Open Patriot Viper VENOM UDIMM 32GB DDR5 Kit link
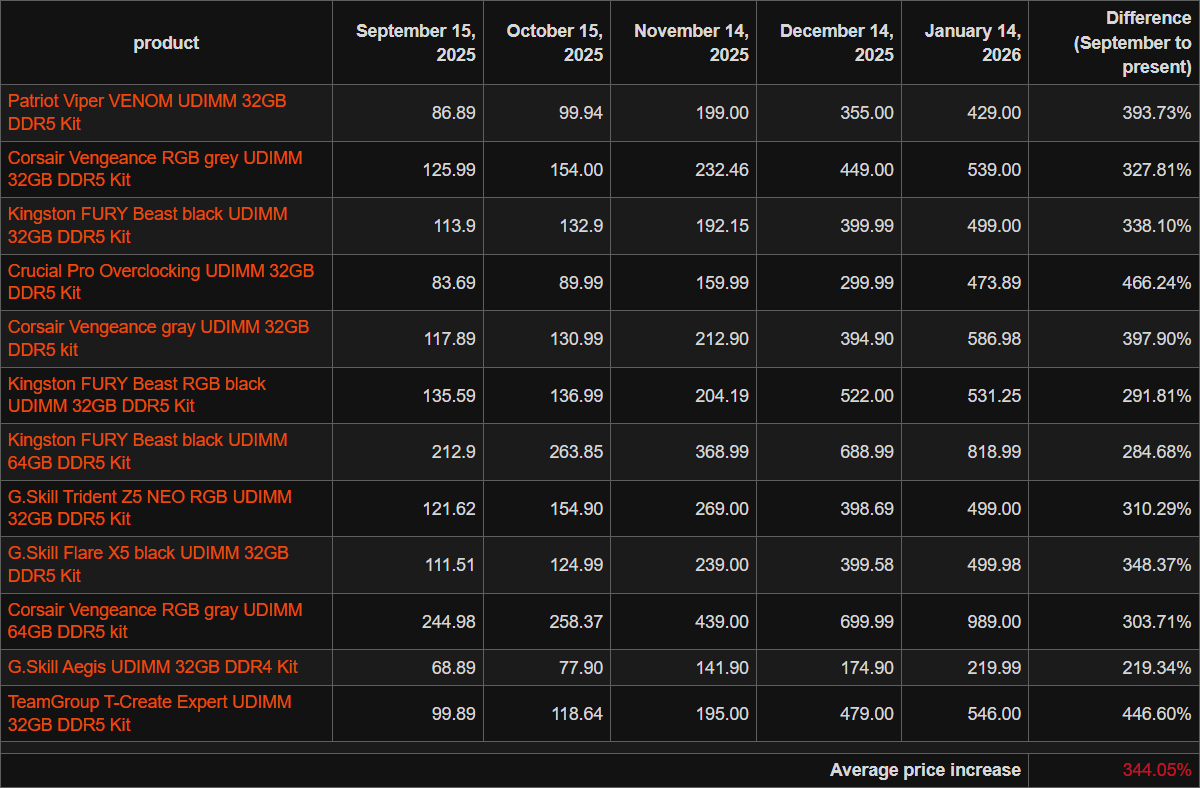1200x788 pixels. 147,112
